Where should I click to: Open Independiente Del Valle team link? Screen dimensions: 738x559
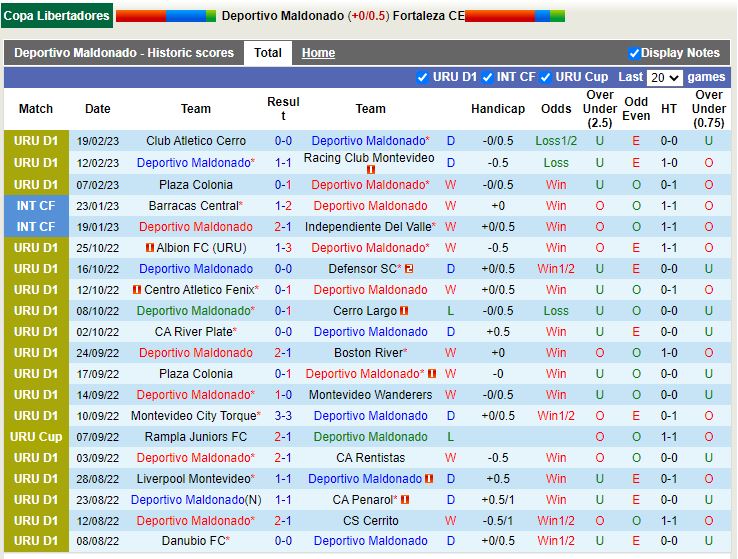tap(368, 227)
